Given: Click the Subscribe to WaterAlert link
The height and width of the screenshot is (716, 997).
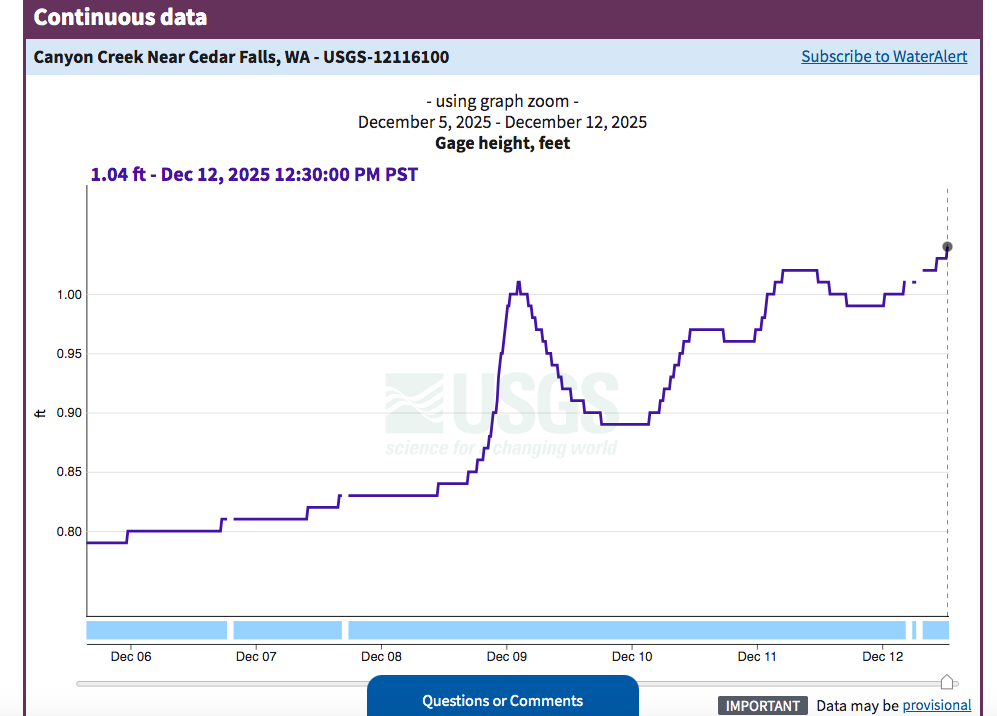Looking at the screenshot, I should (884, 57).
